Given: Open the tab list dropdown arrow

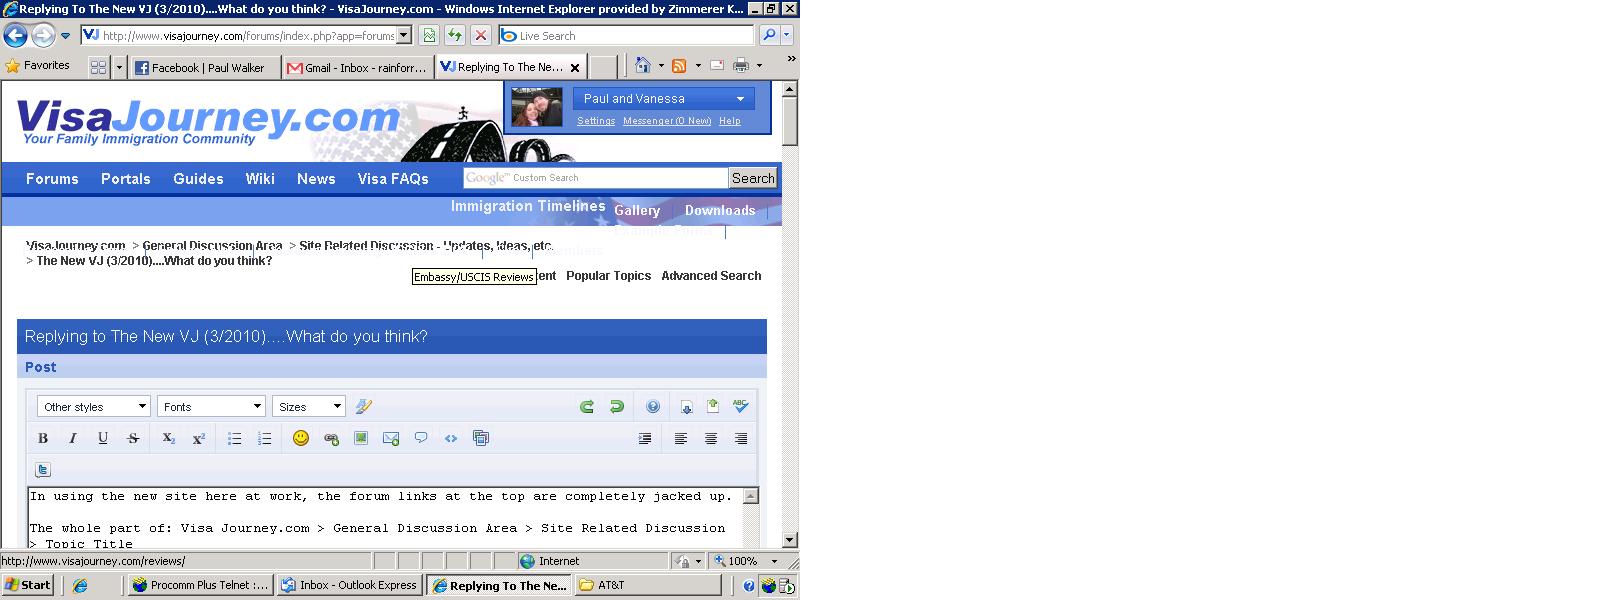Looking at the screenshot, I should pos(120,67).
